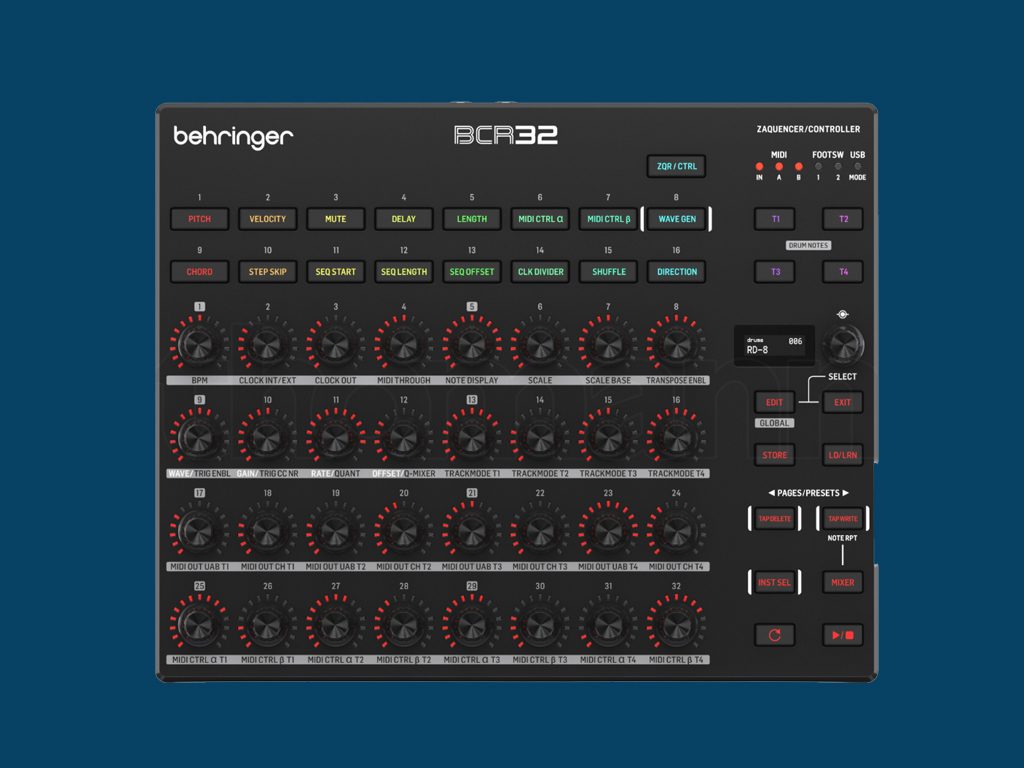Click the SCALE encoder knob
Screen dimensions: 1024x768
[x=539, y=344]
